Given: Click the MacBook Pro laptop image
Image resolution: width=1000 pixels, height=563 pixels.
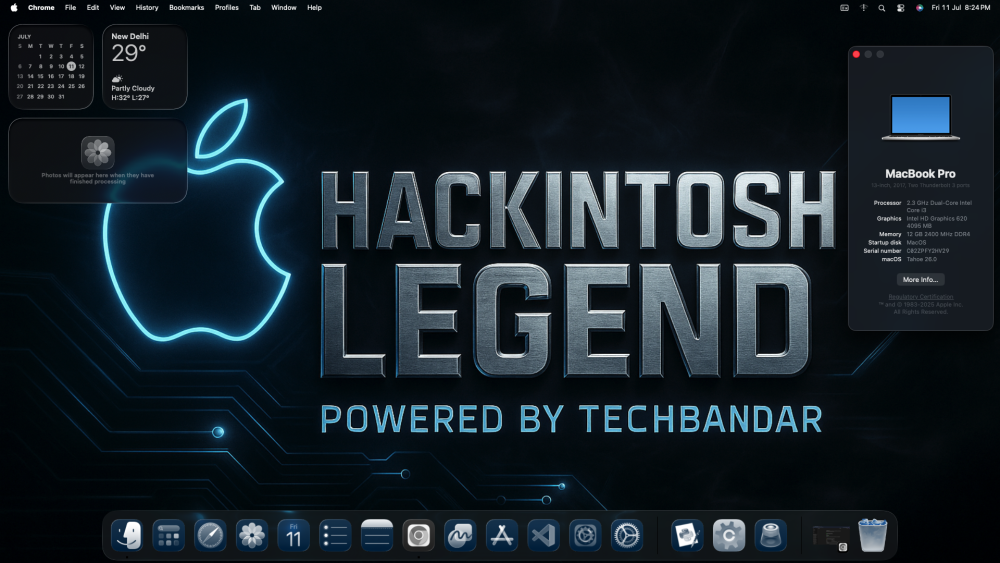Looking at the screenshot, I should [920, 117].
